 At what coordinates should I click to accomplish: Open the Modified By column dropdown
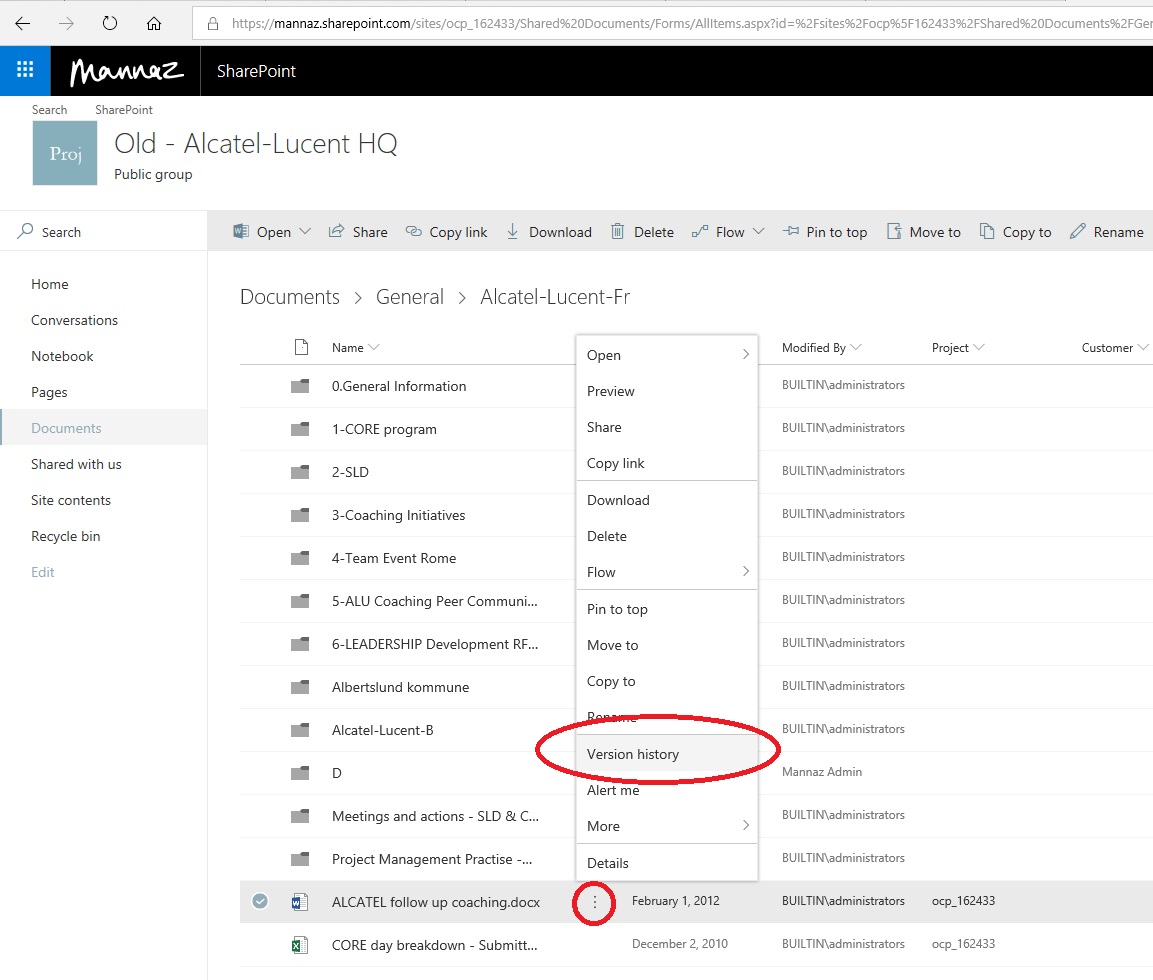click(x=855, y=347)
